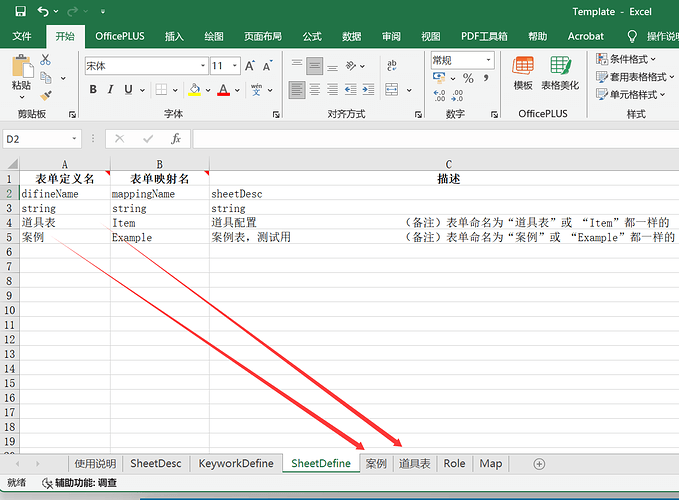Select cell containing difineName
The width and height of the screenshot is (679, 500).
tap(65, 194)
